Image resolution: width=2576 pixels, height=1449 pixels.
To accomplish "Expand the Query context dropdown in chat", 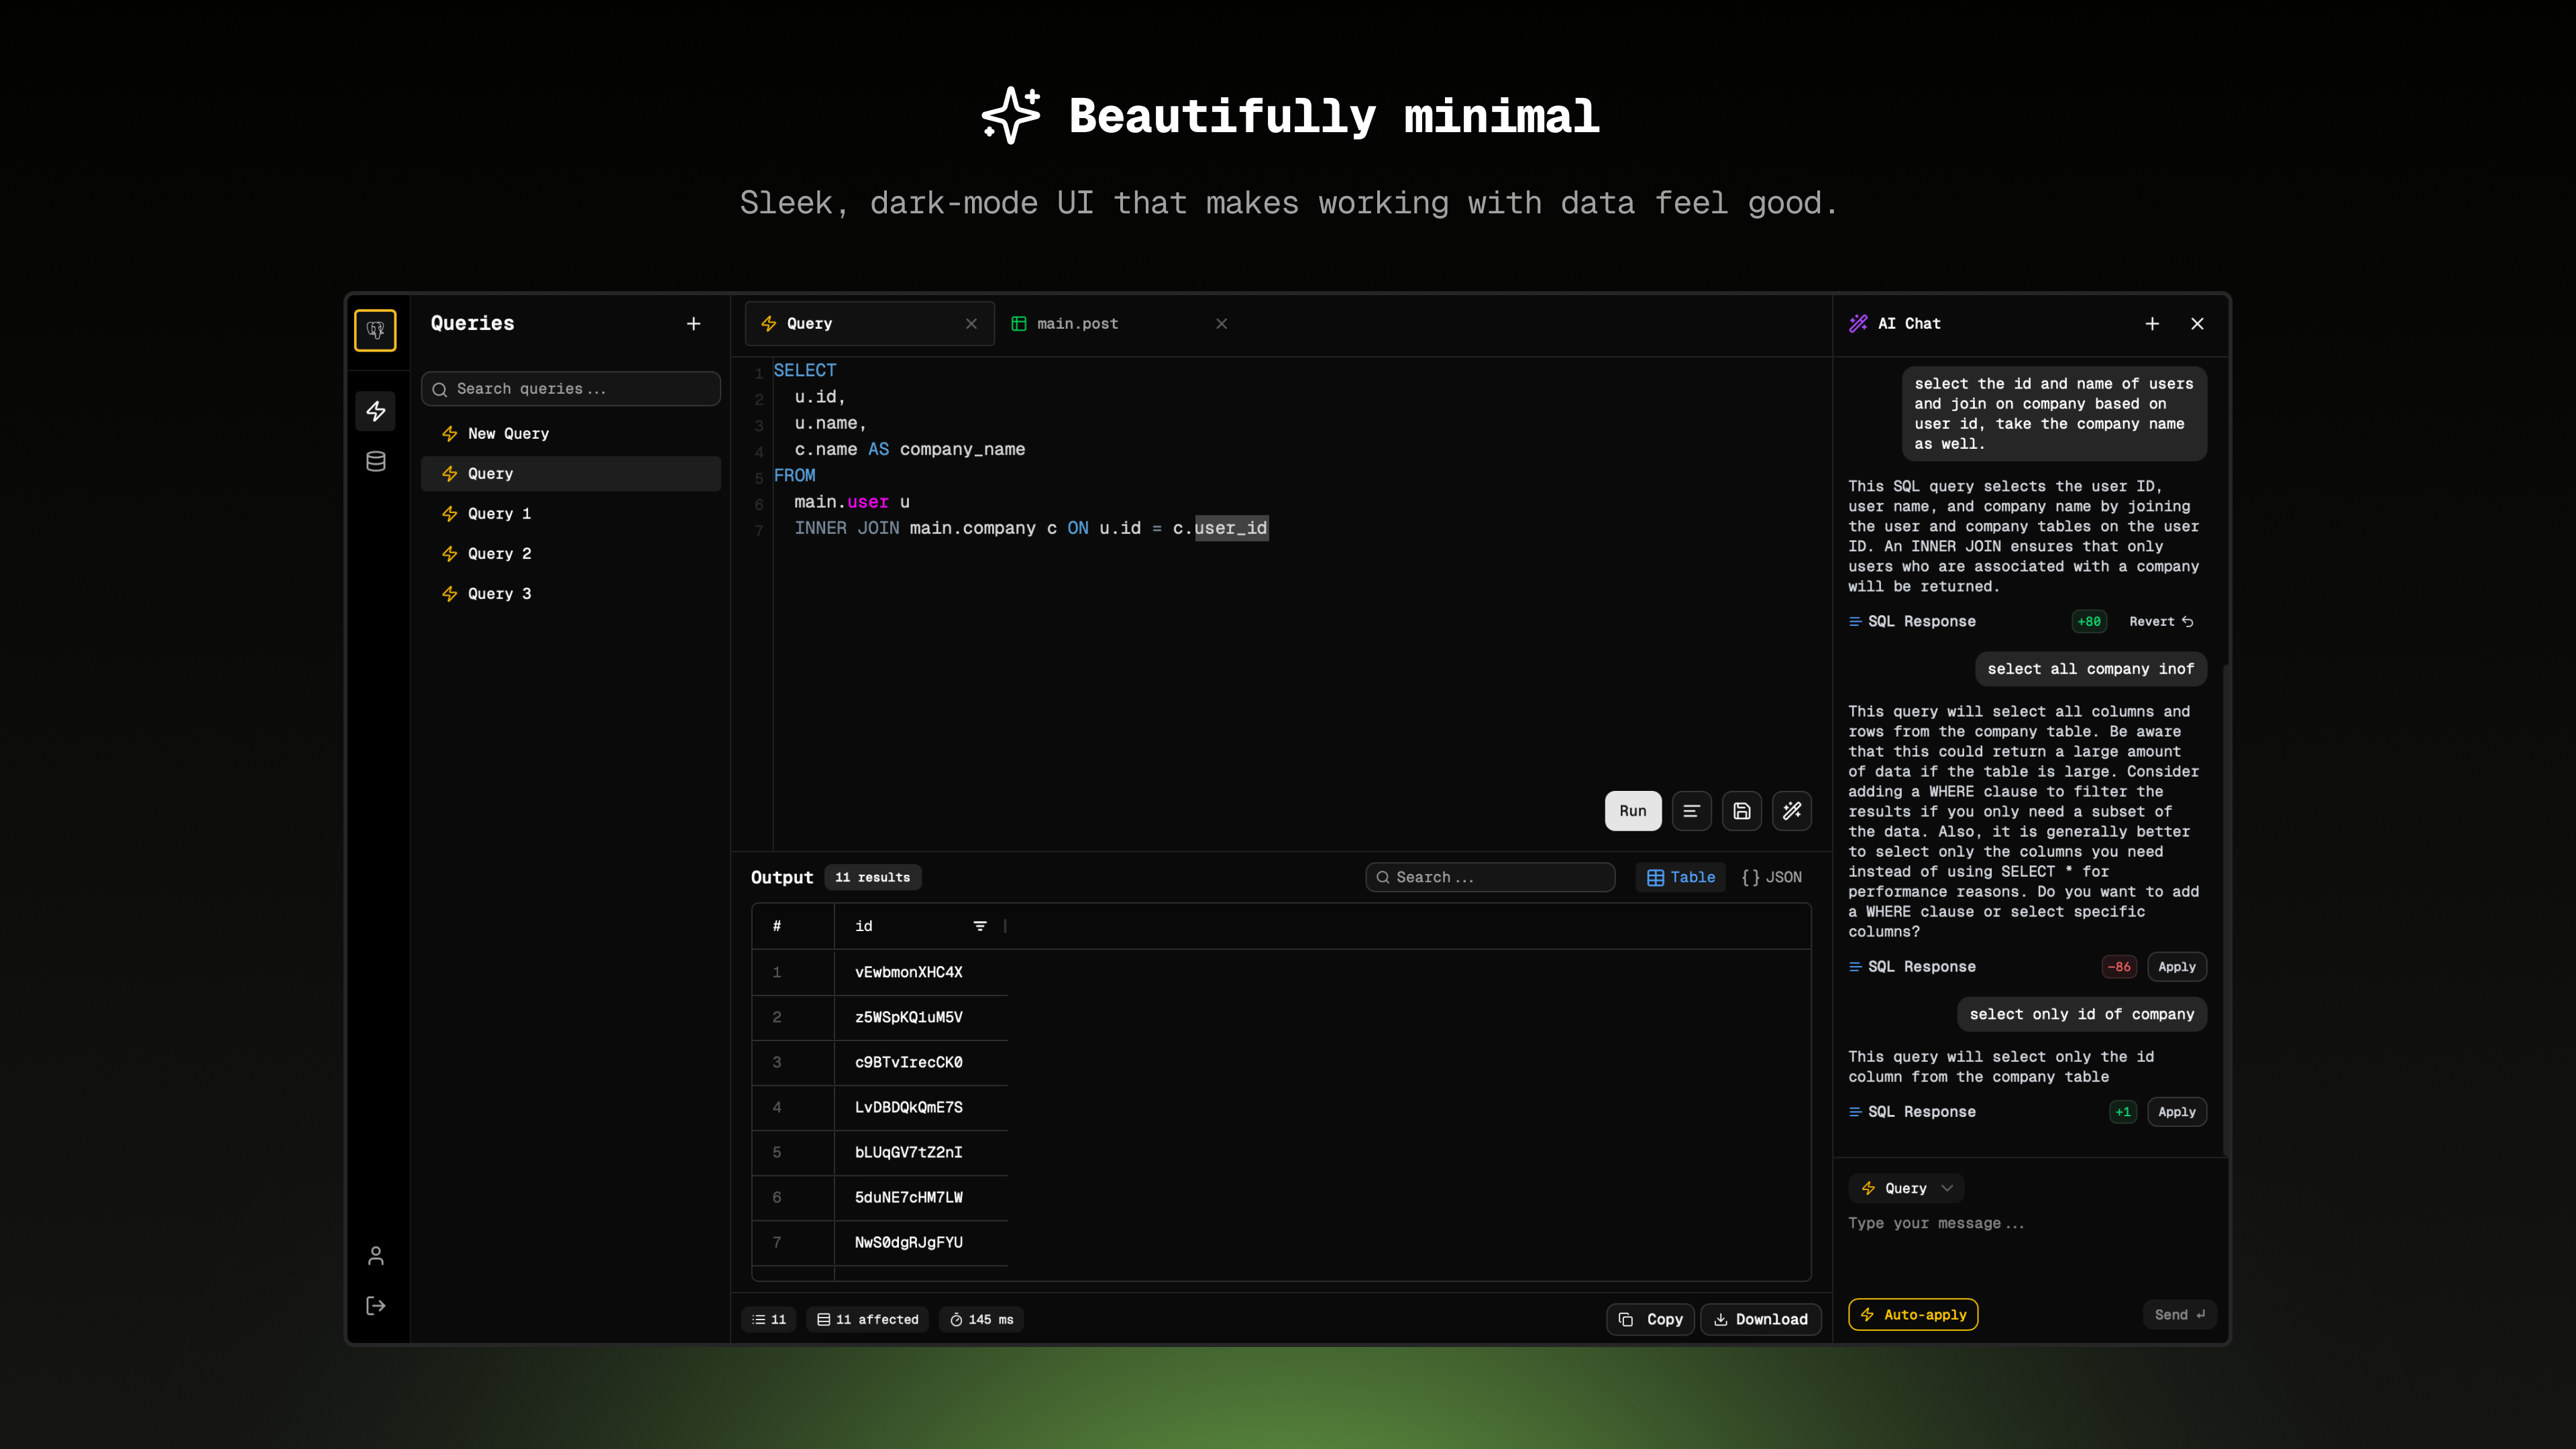I will click(1906, 1188).
